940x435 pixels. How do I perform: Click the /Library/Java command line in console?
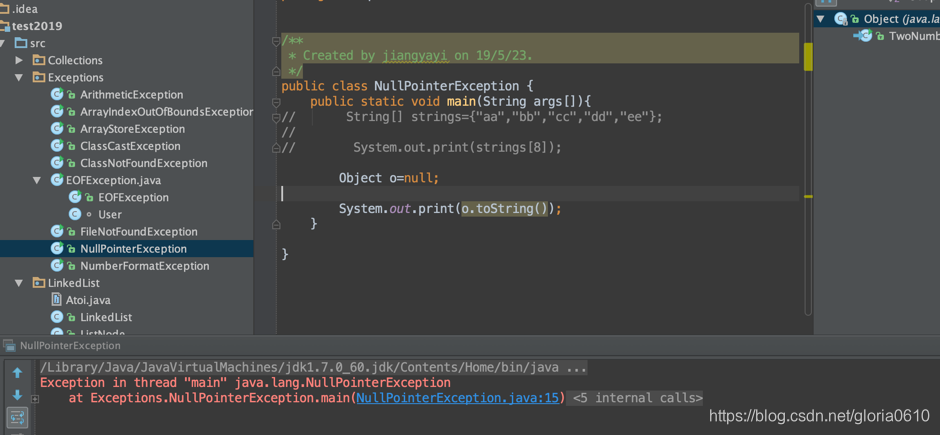[314, 367]
